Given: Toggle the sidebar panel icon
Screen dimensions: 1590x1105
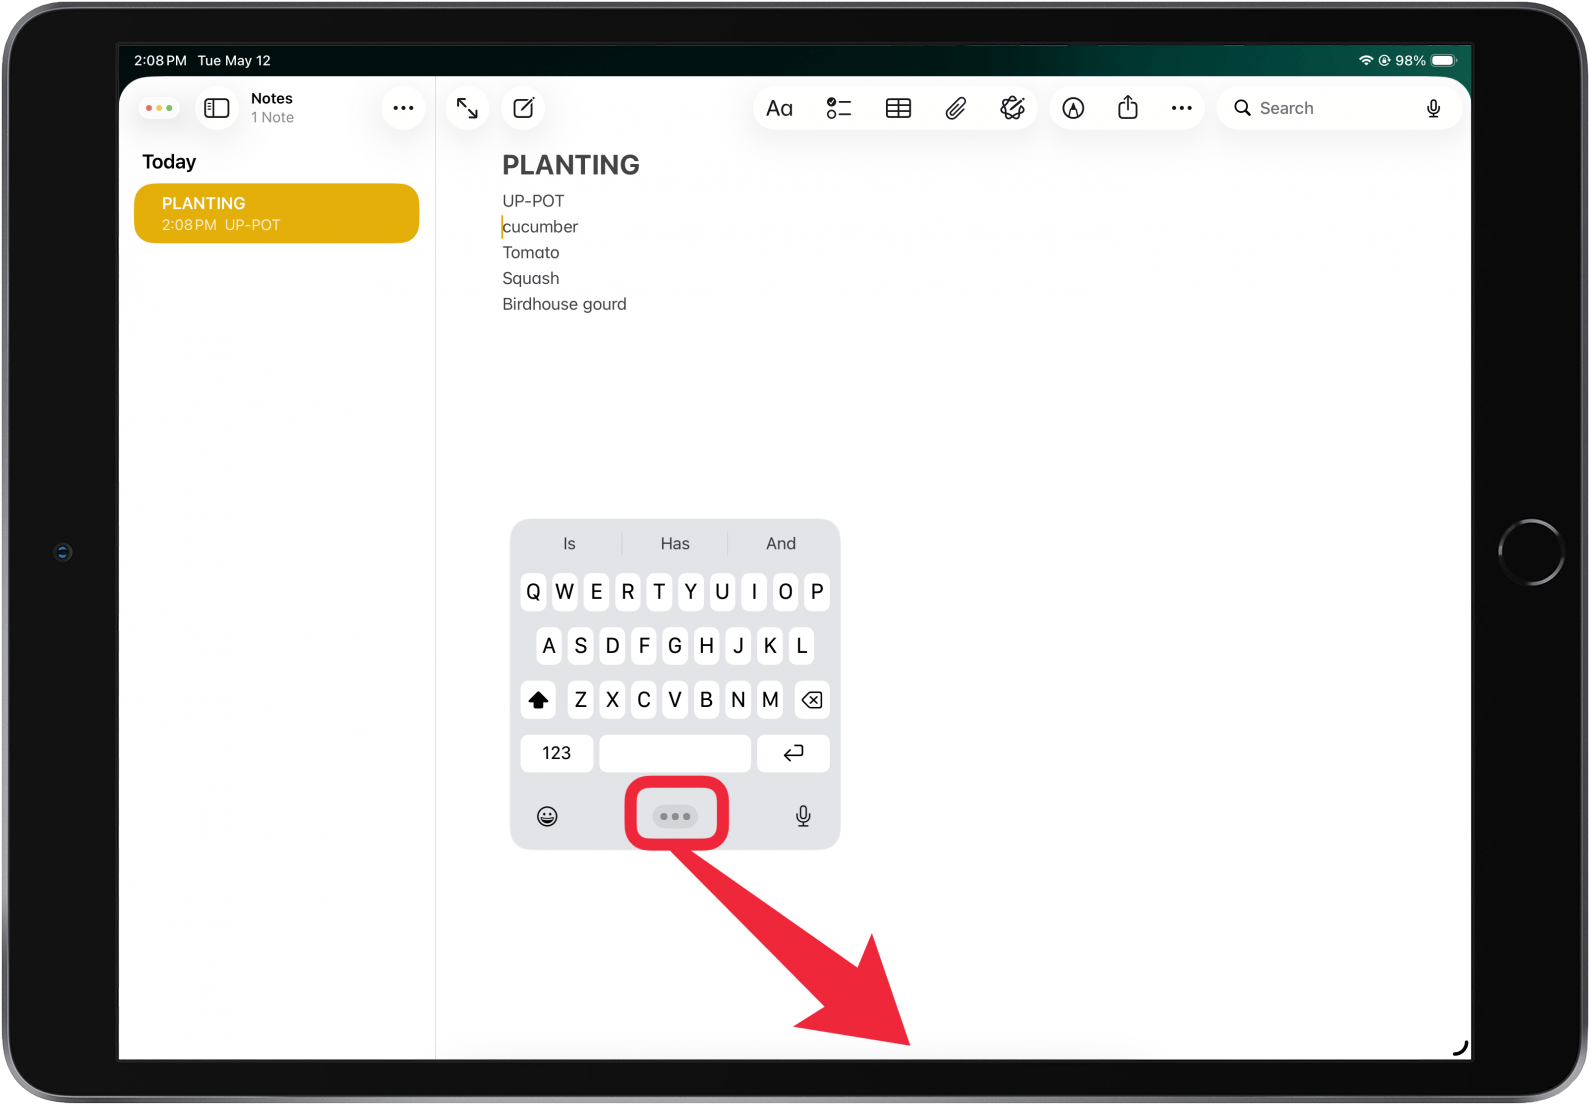Looking at the screenshot, I should coord(217,108).
